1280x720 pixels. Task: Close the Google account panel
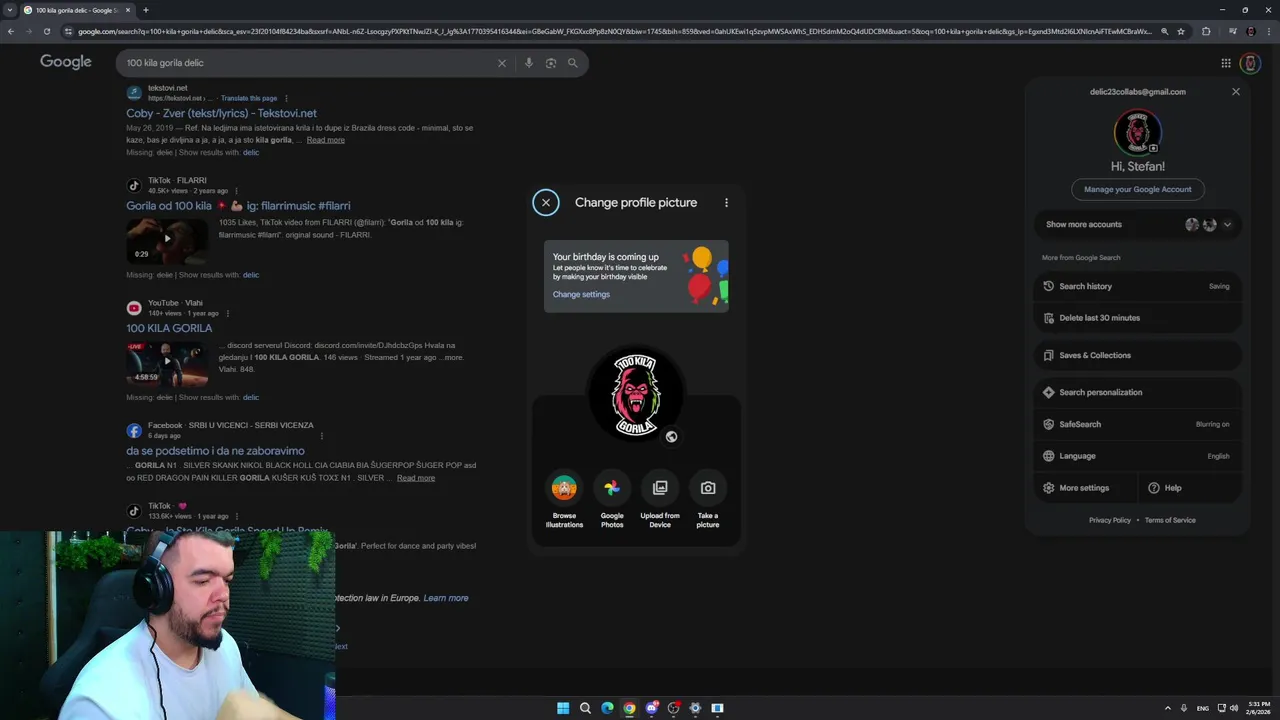[x=1236, y=91]
